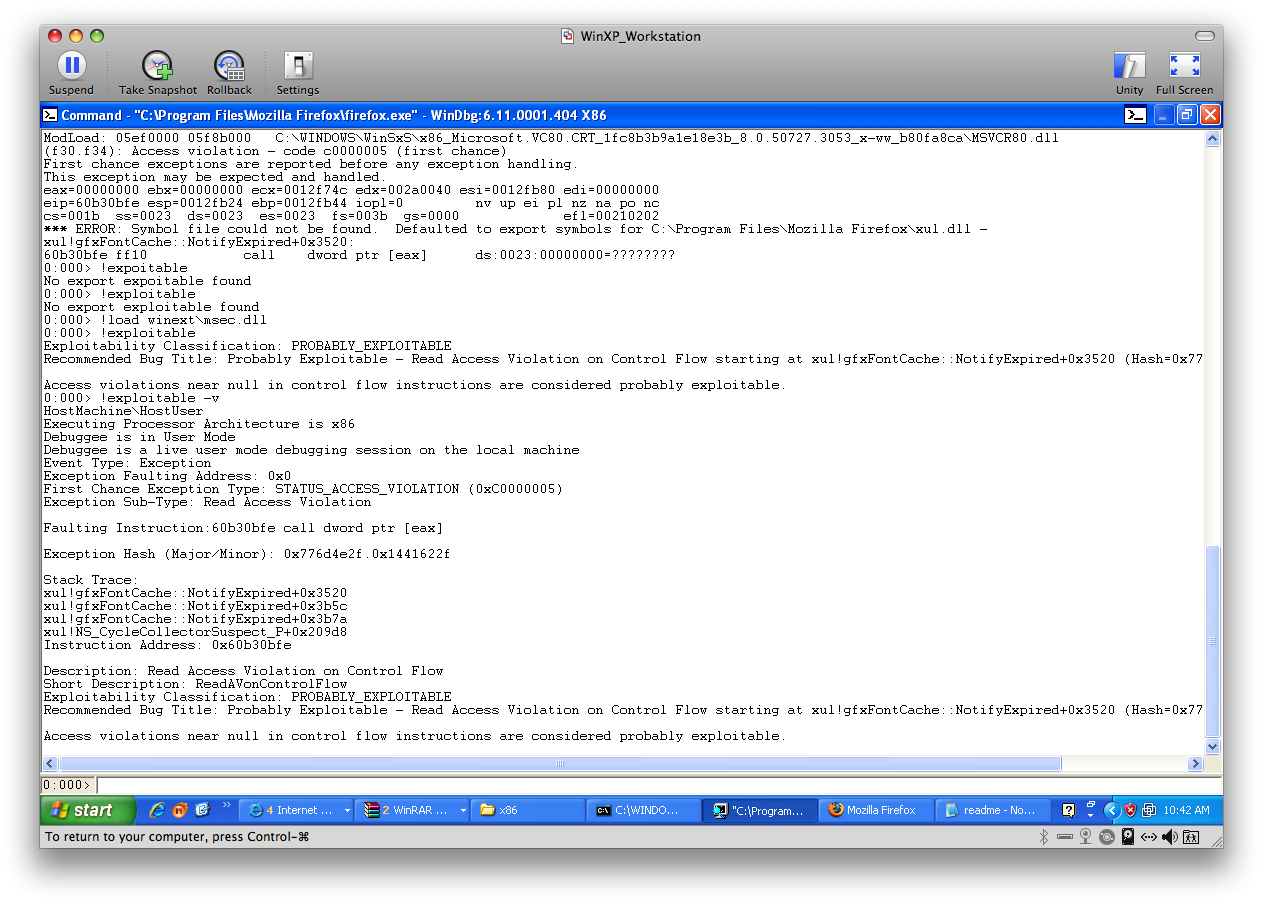The image size is (1263, 903).
Task: Click 'Short Description: ReadAVonControlFlow' text
Action: tap(195, 684)
